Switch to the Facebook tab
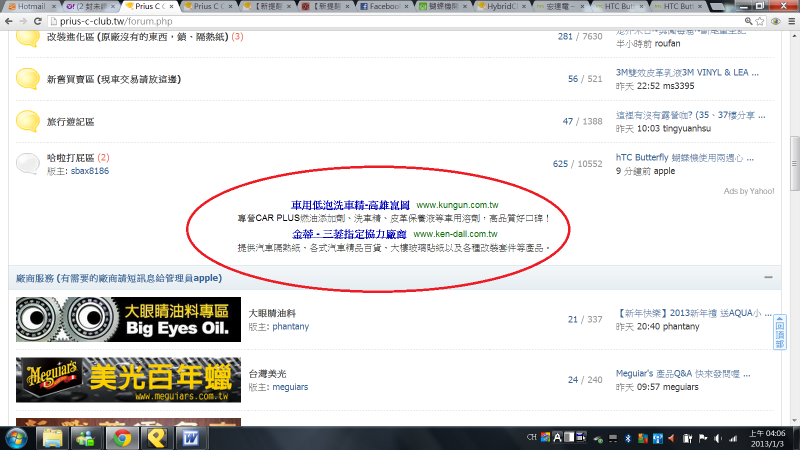The width and height of the screenshot is (800, 450). [384, 6]
